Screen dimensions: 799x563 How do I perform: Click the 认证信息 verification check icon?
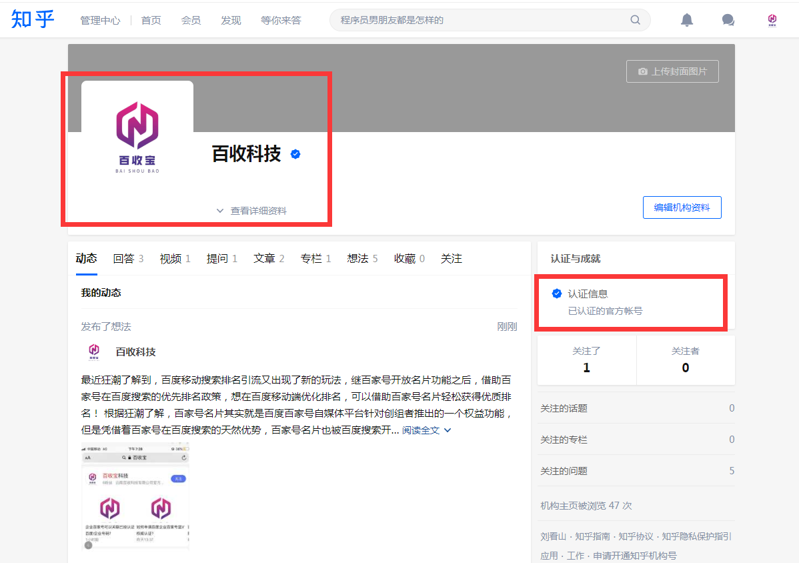557,293
